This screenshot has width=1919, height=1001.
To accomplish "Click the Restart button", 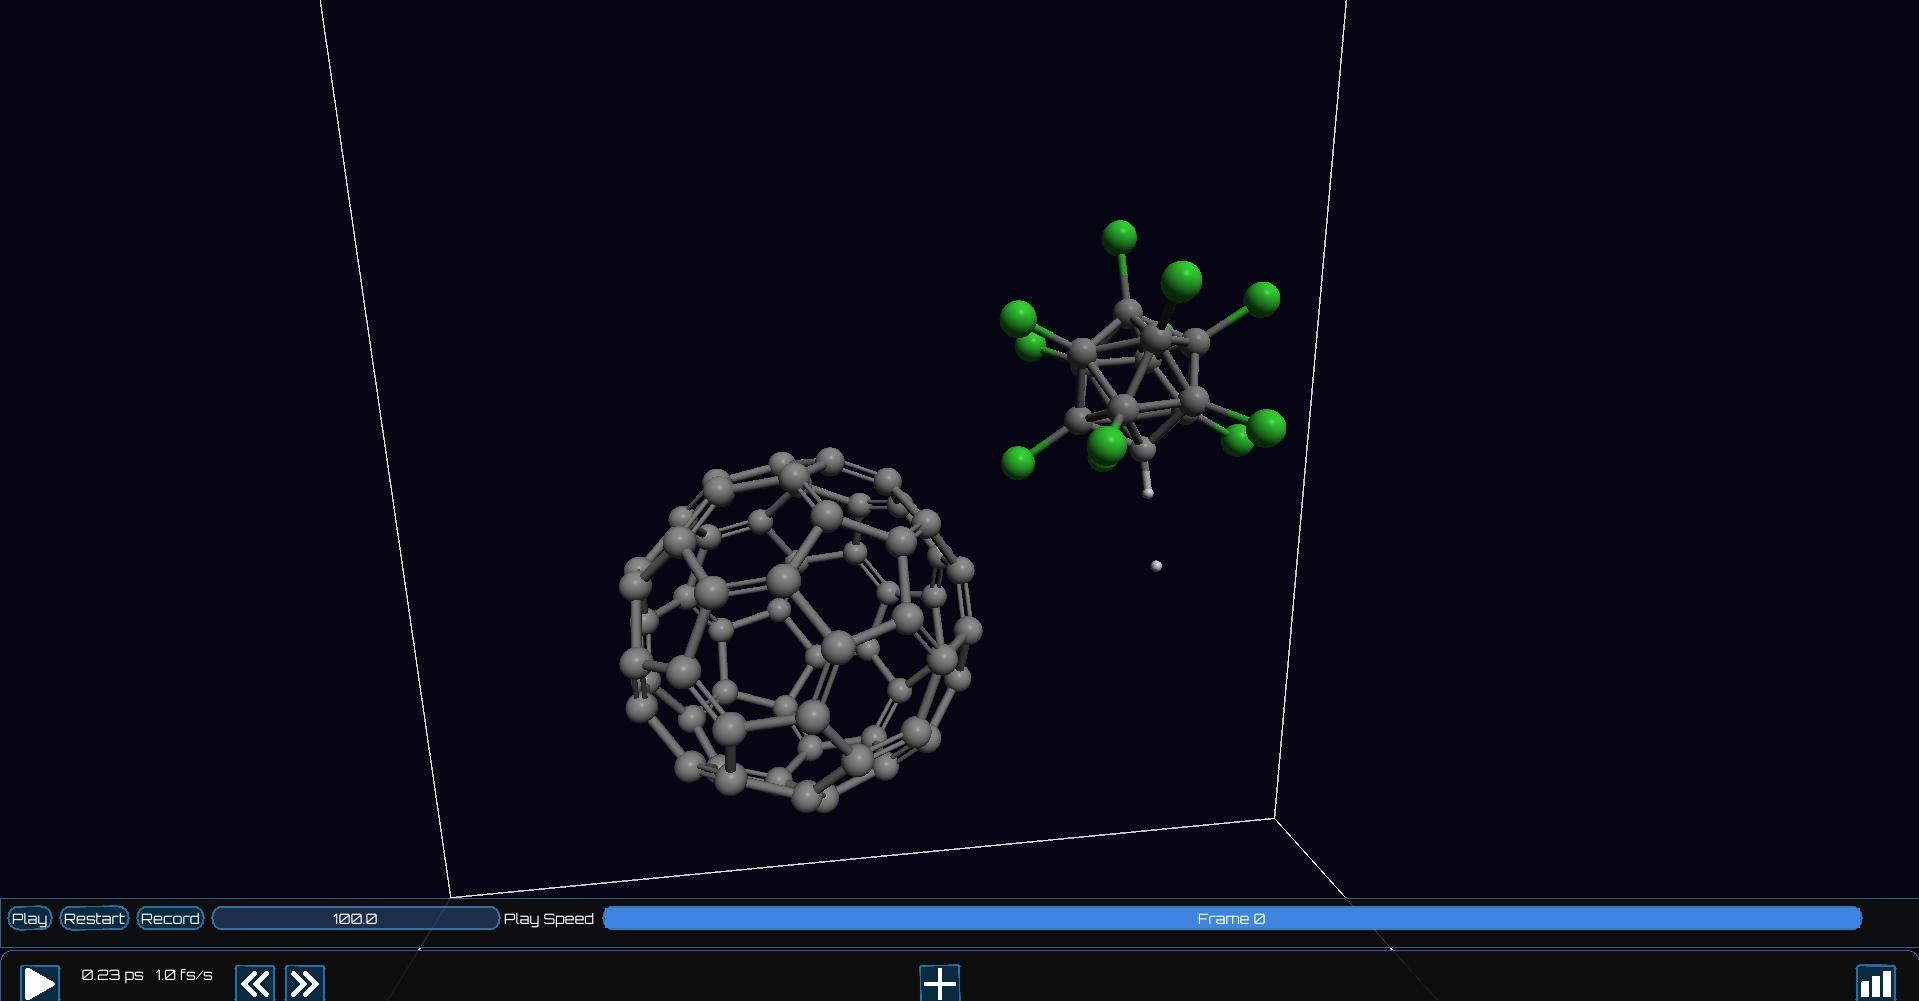I will point(95,918).
